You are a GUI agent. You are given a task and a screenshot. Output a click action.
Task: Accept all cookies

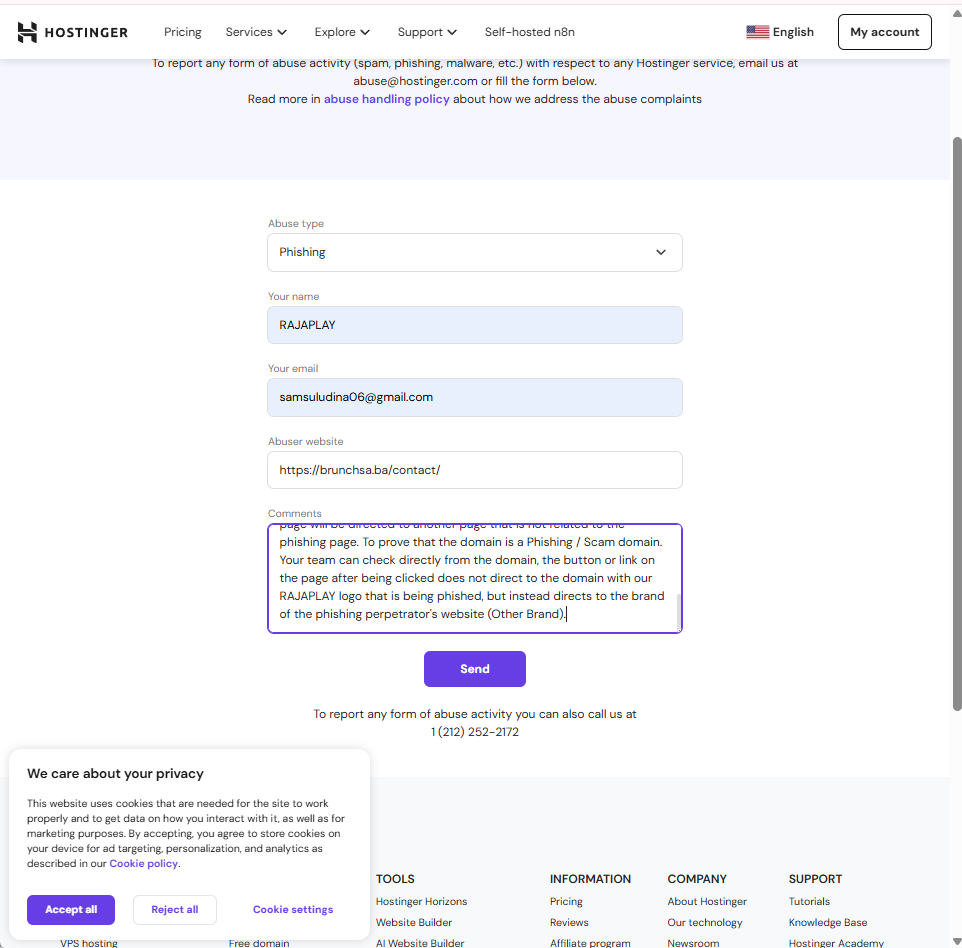tap(71, 910)
